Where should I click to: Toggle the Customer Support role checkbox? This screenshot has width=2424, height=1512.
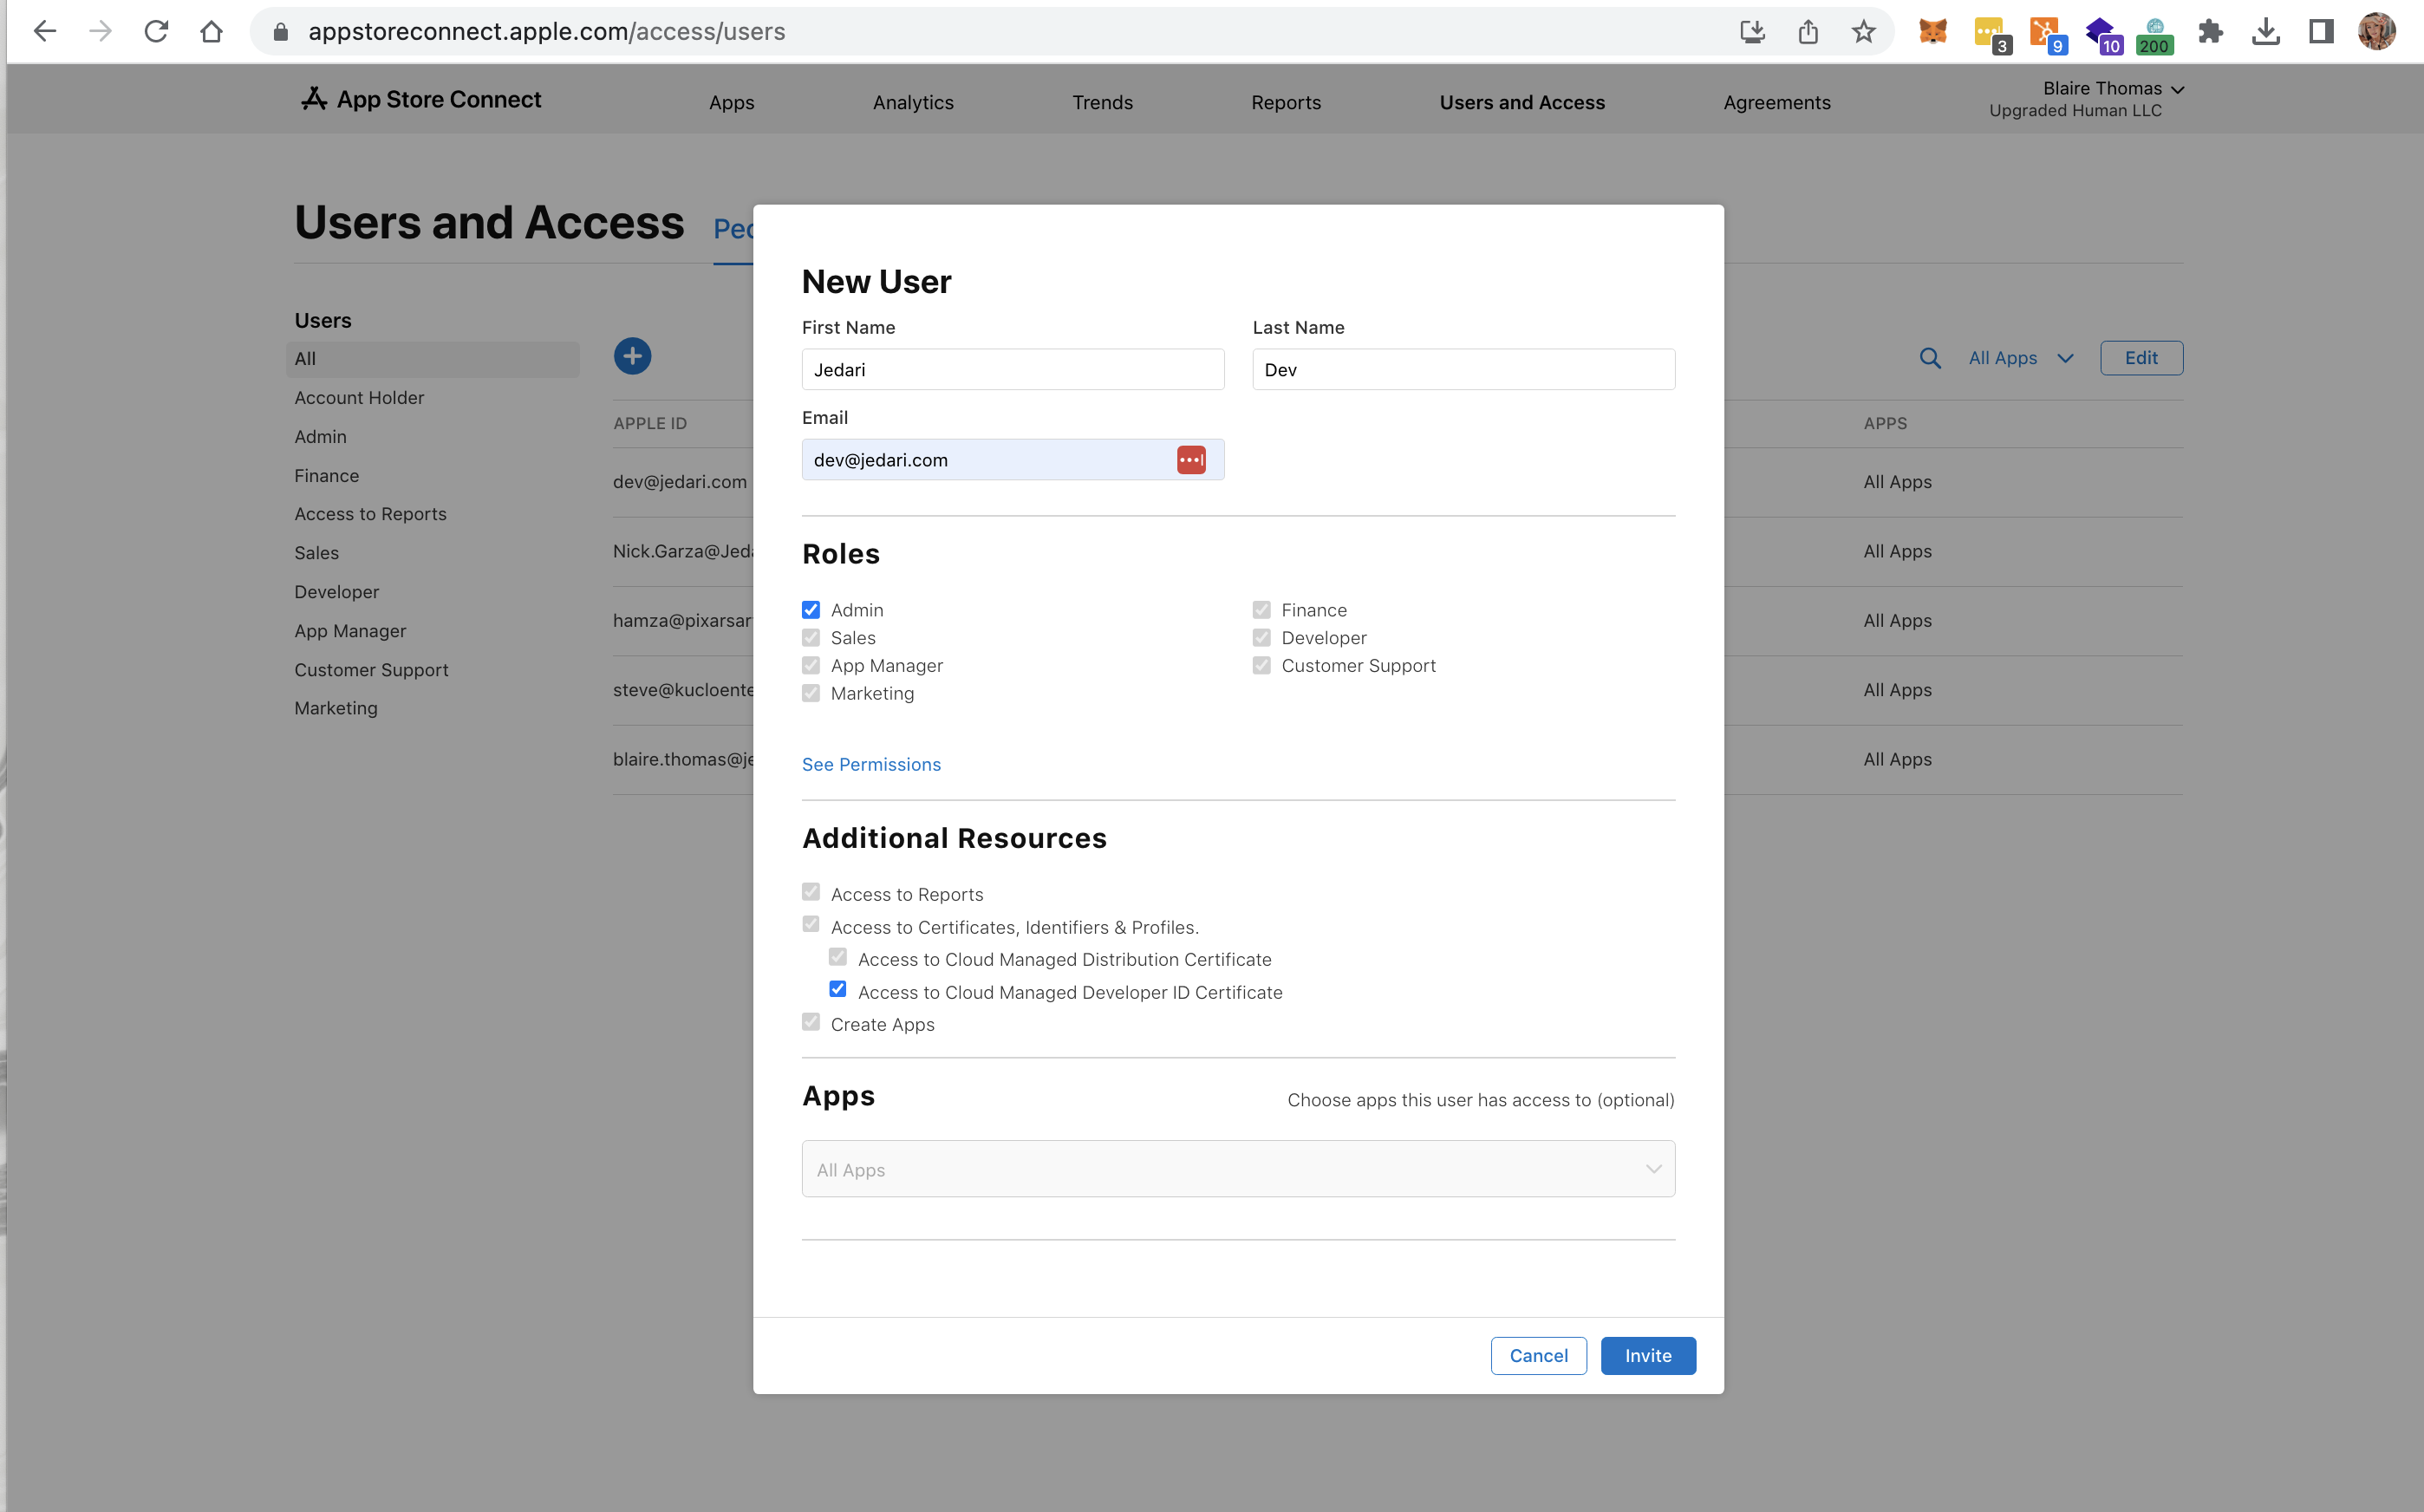click(1261, 665)
